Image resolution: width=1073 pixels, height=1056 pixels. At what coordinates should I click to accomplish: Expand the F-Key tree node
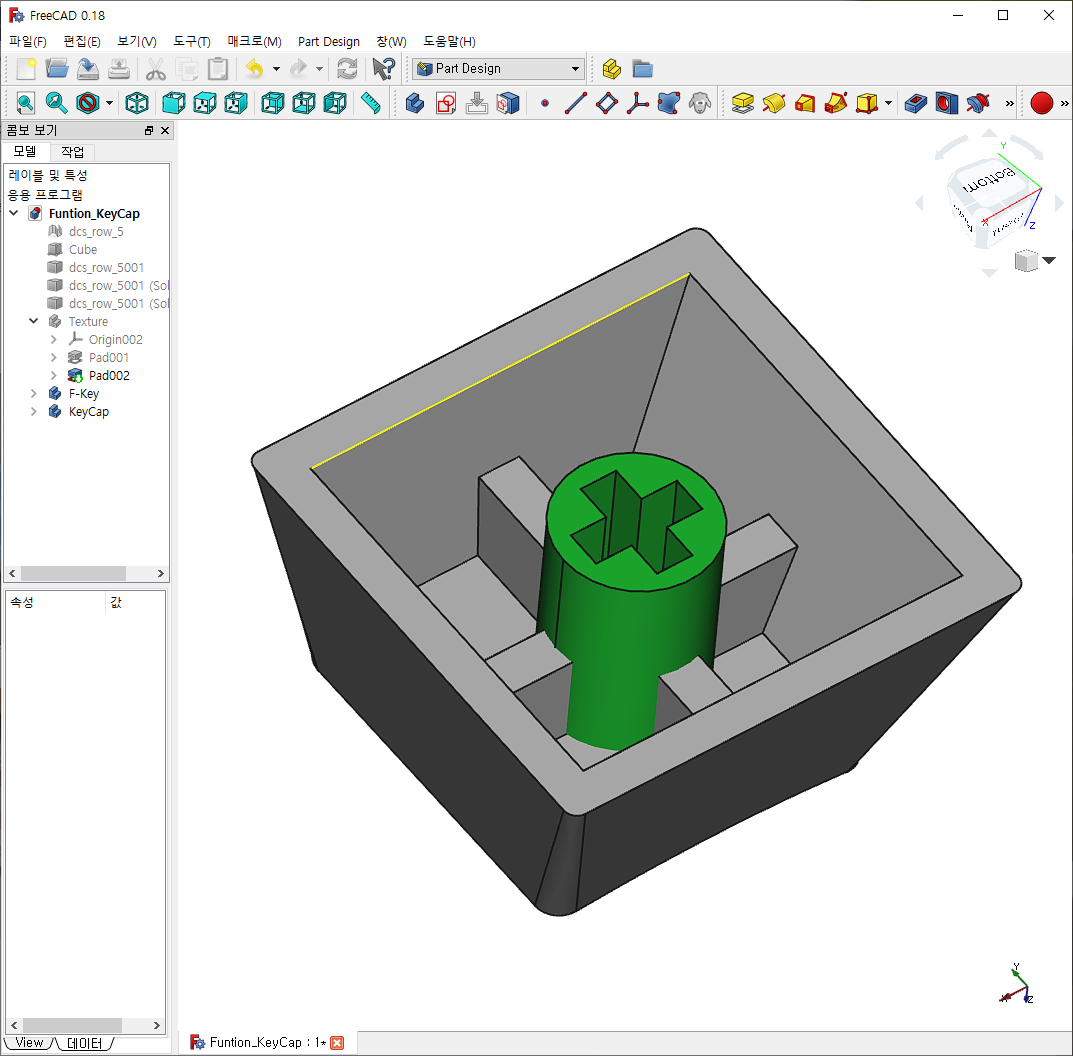pyautogui.click(x=34, y=394)
